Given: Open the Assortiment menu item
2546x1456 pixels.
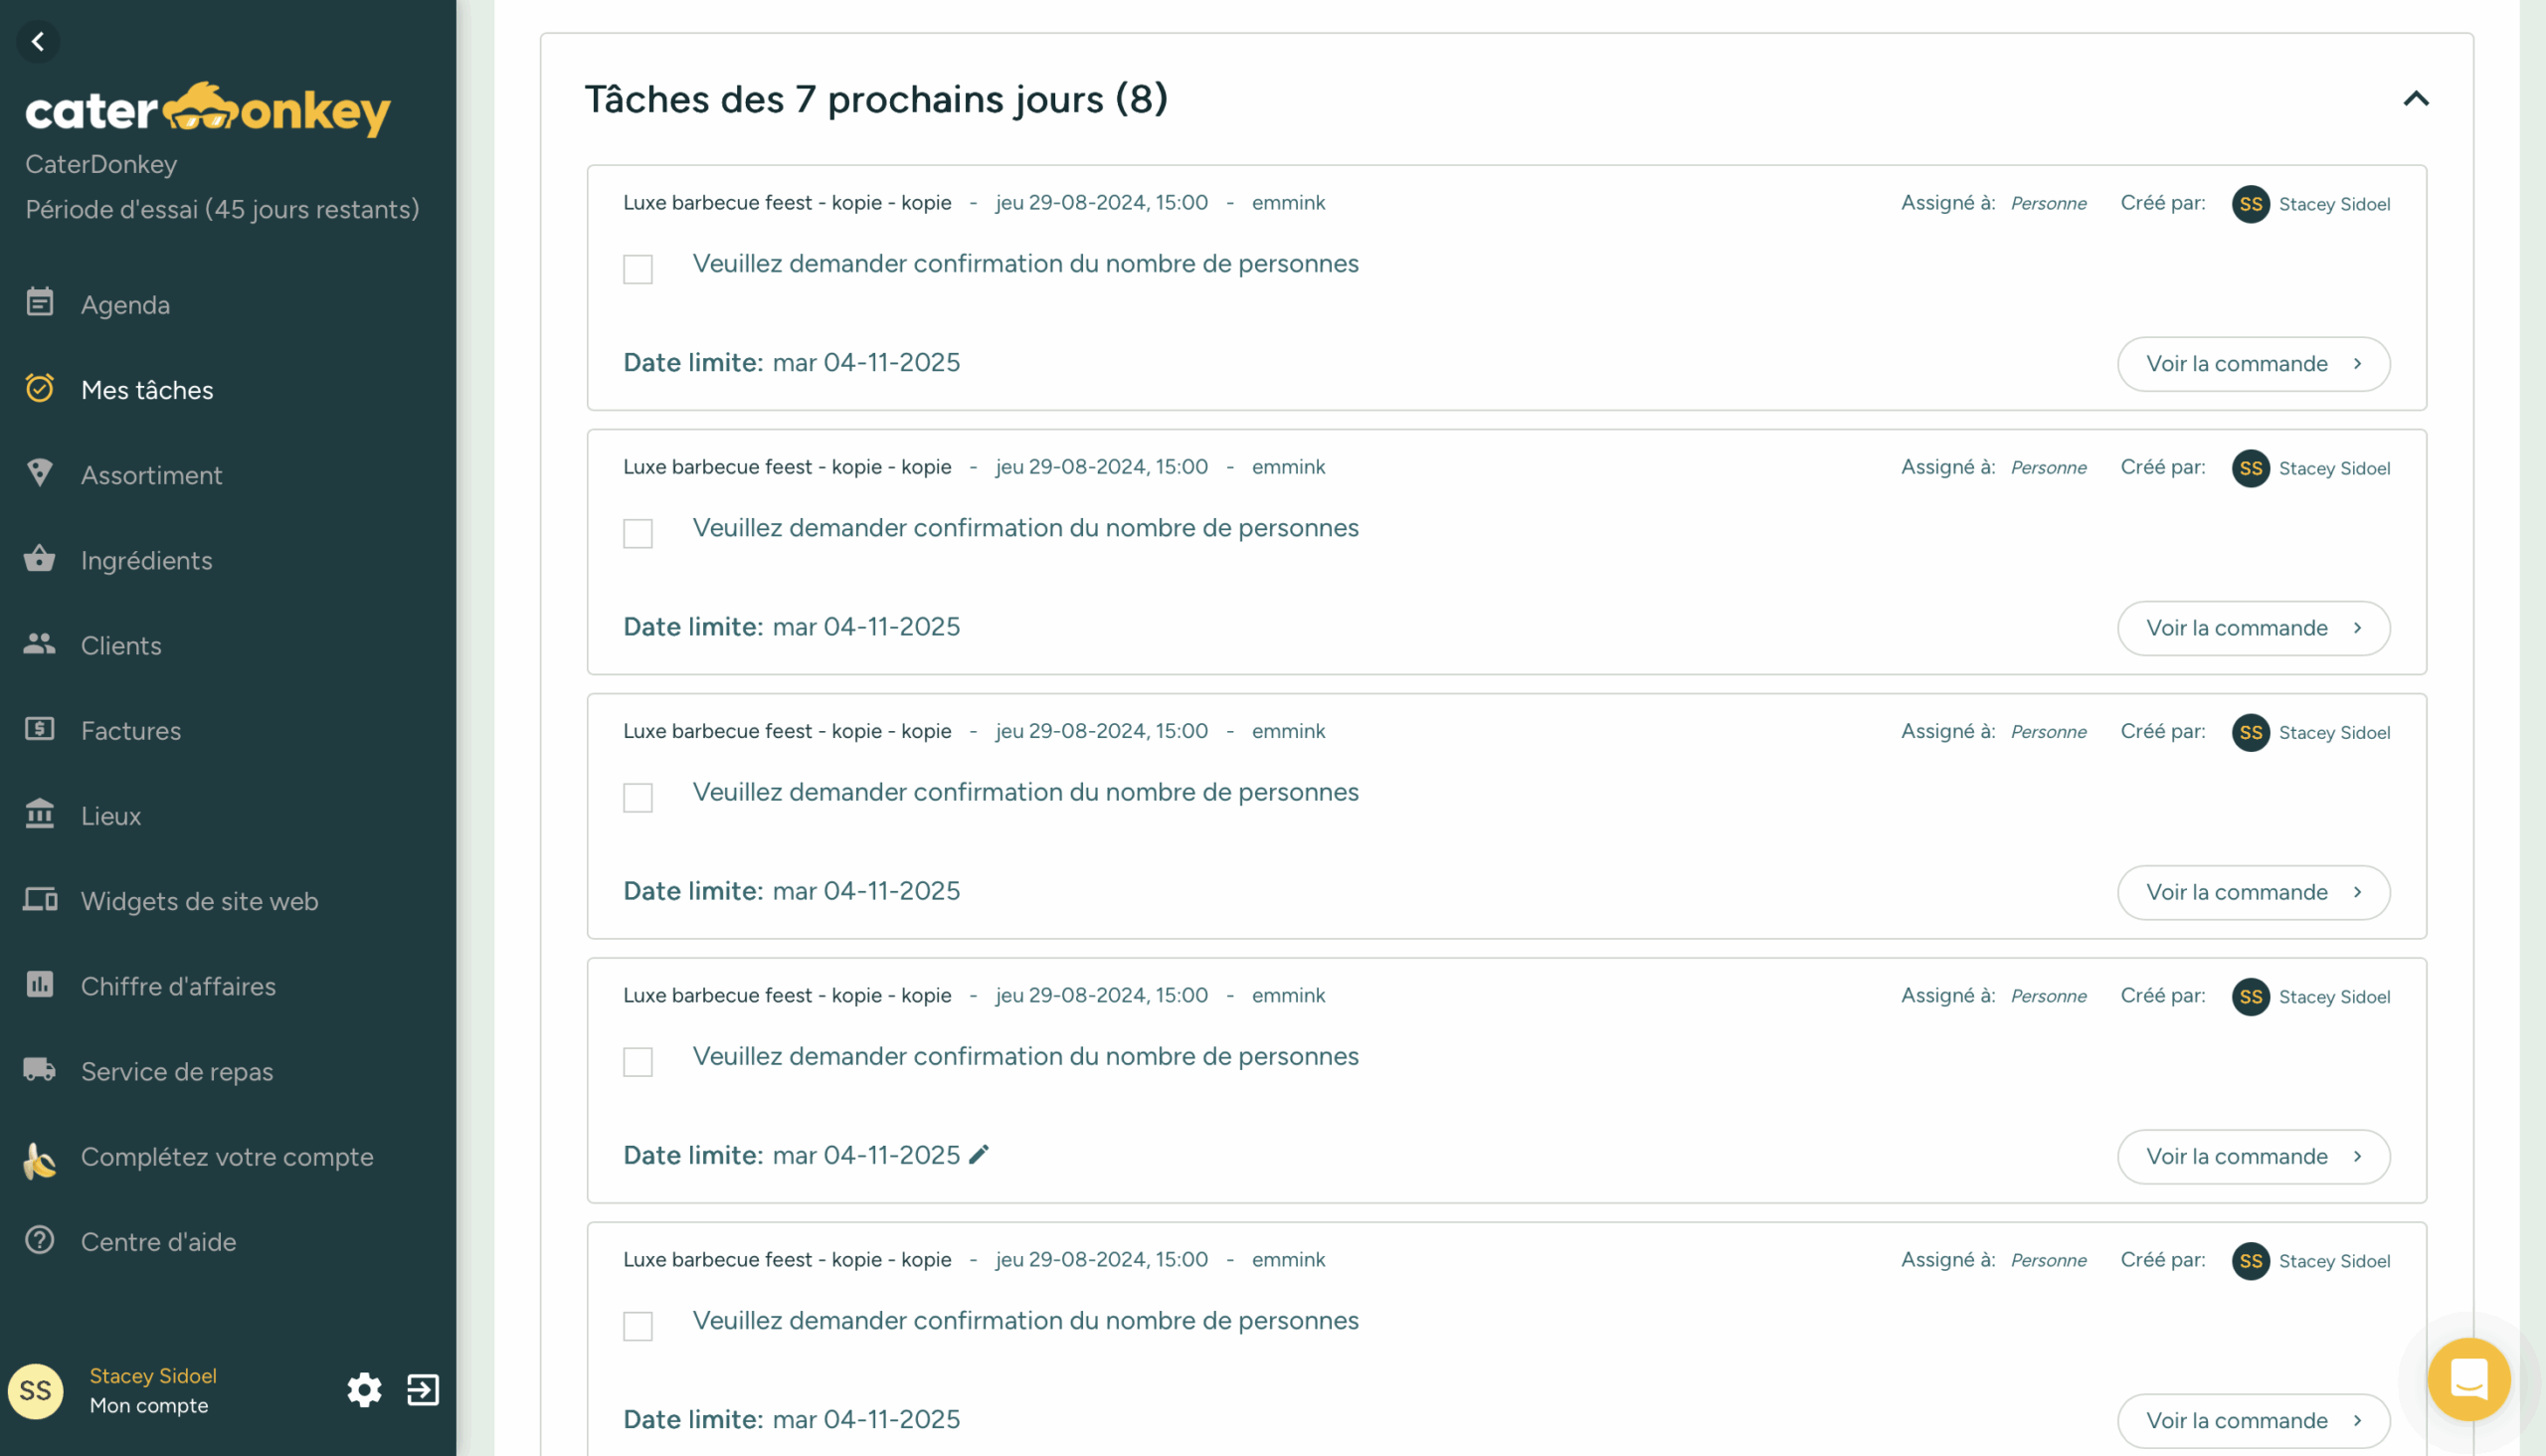Looking at the screenshot, I should [x=151, y=475].
